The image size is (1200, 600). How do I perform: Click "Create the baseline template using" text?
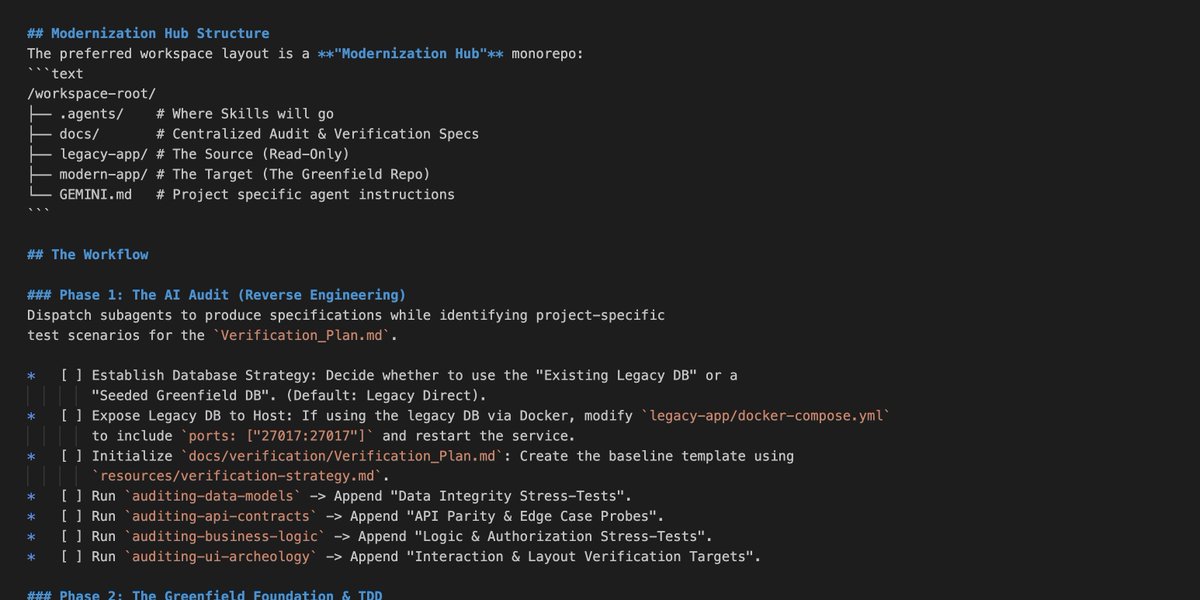pos(657,456)
